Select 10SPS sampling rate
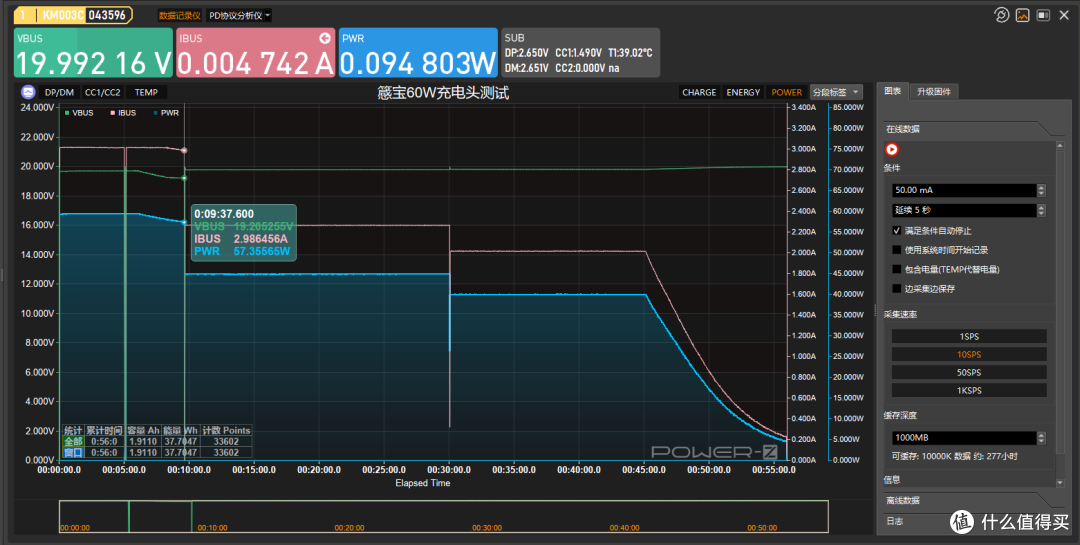Screen dimensions: 1080x545 969,354
